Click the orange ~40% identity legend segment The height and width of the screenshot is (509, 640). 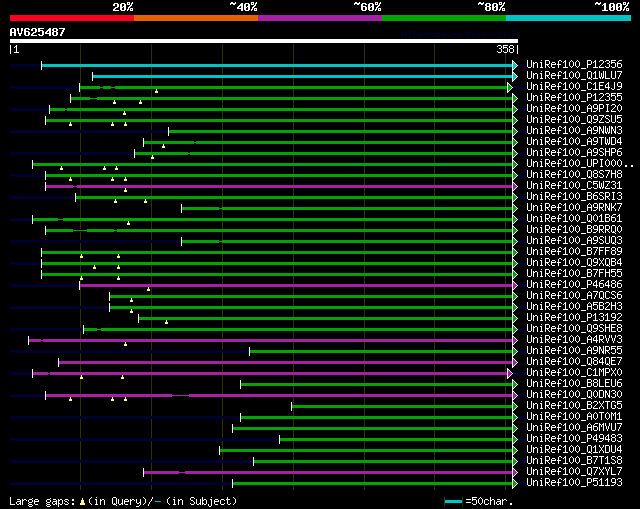point(196,18)
